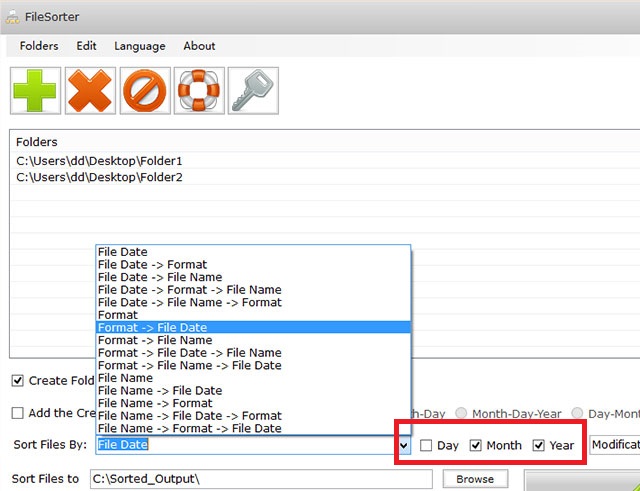Screen dimensions: 640x491
Task: Open the Language menu
Action: [x=140, y=46]
